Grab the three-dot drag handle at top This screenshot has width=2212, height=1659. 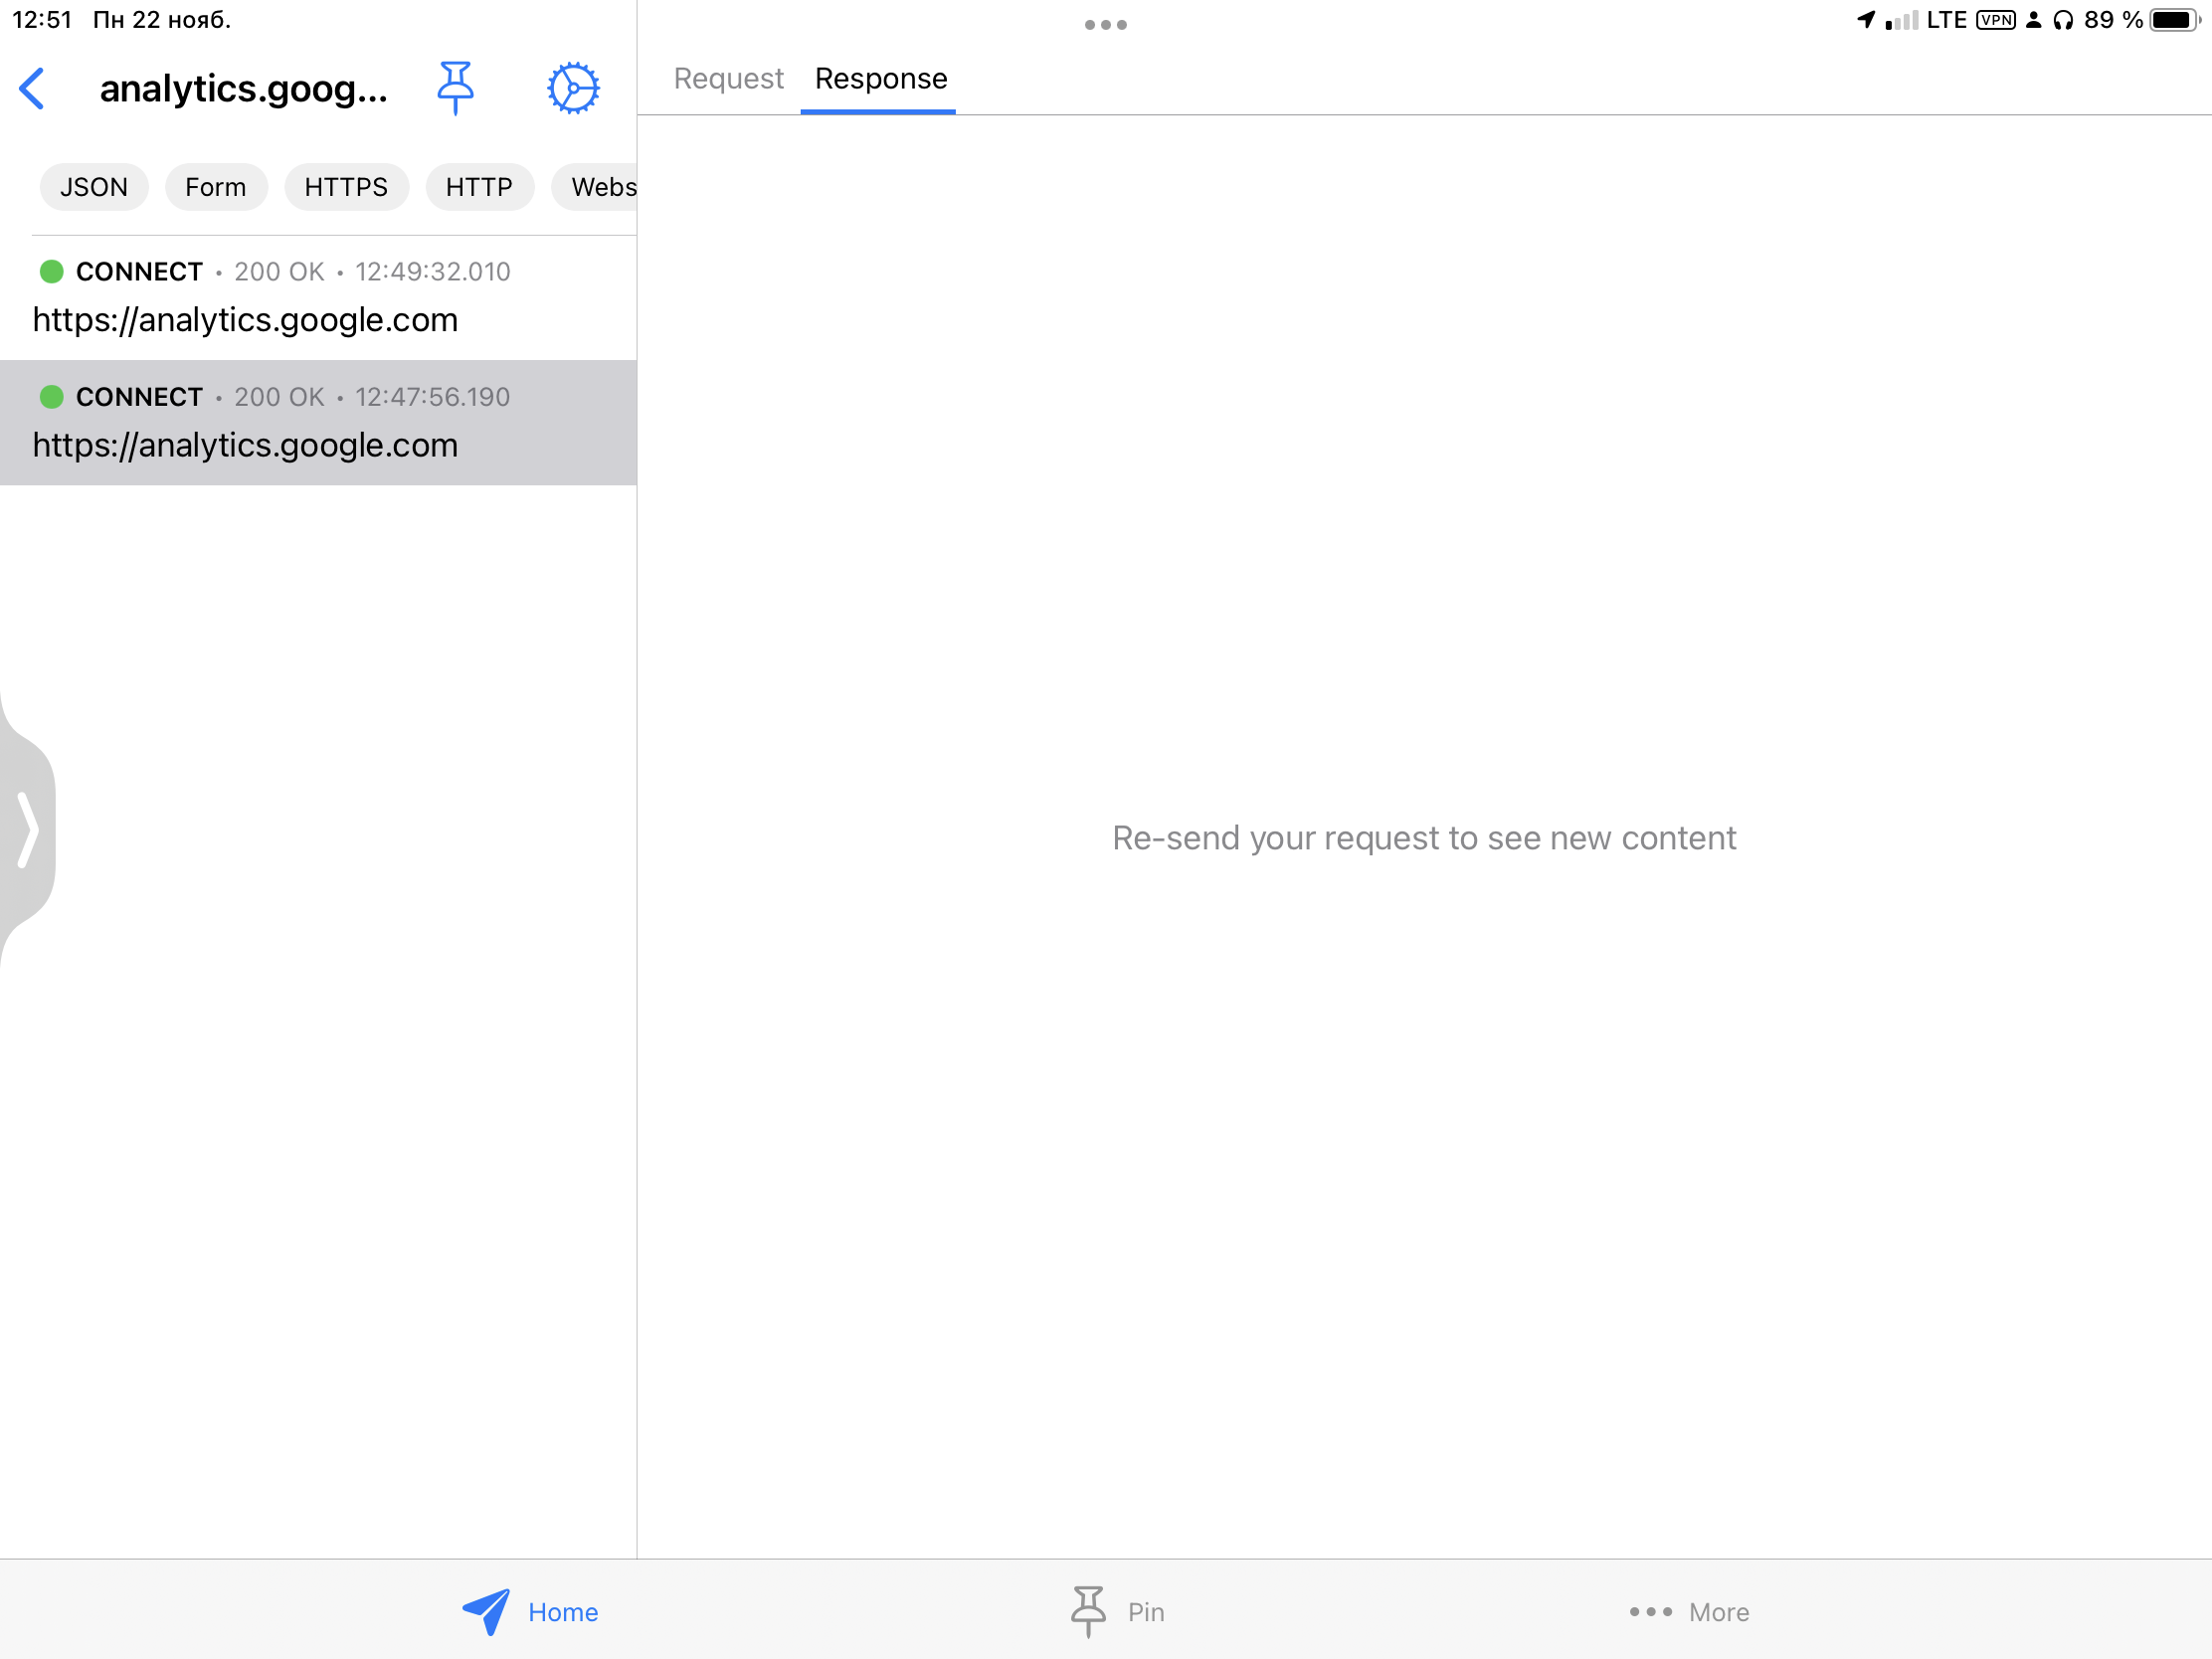[x=1104, y=25]
